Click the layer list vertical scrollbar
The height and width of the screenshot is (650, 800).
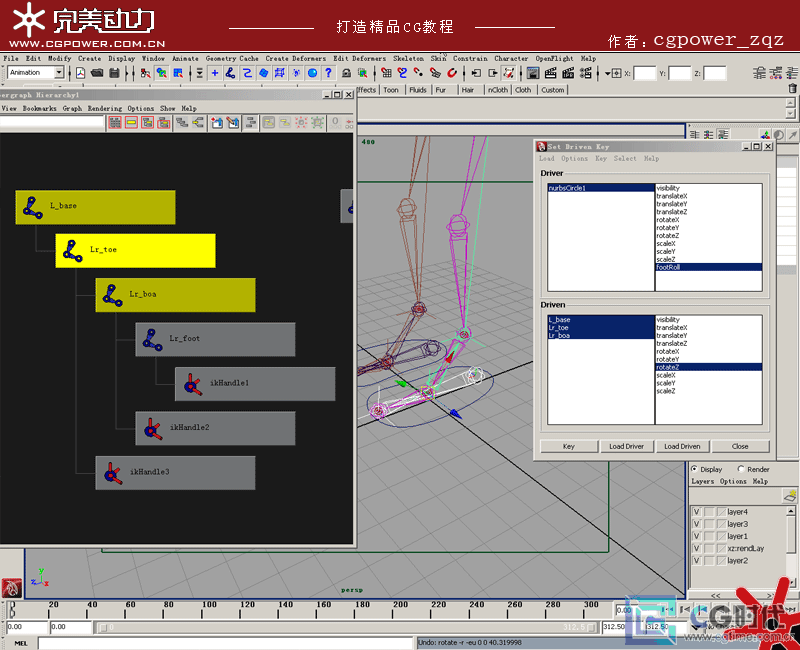[791, 545]
